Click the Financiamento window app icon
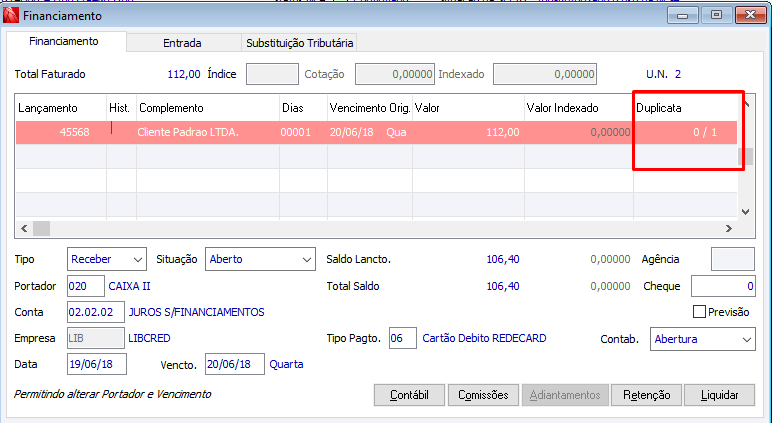772x423 pixels. (11, 16)
